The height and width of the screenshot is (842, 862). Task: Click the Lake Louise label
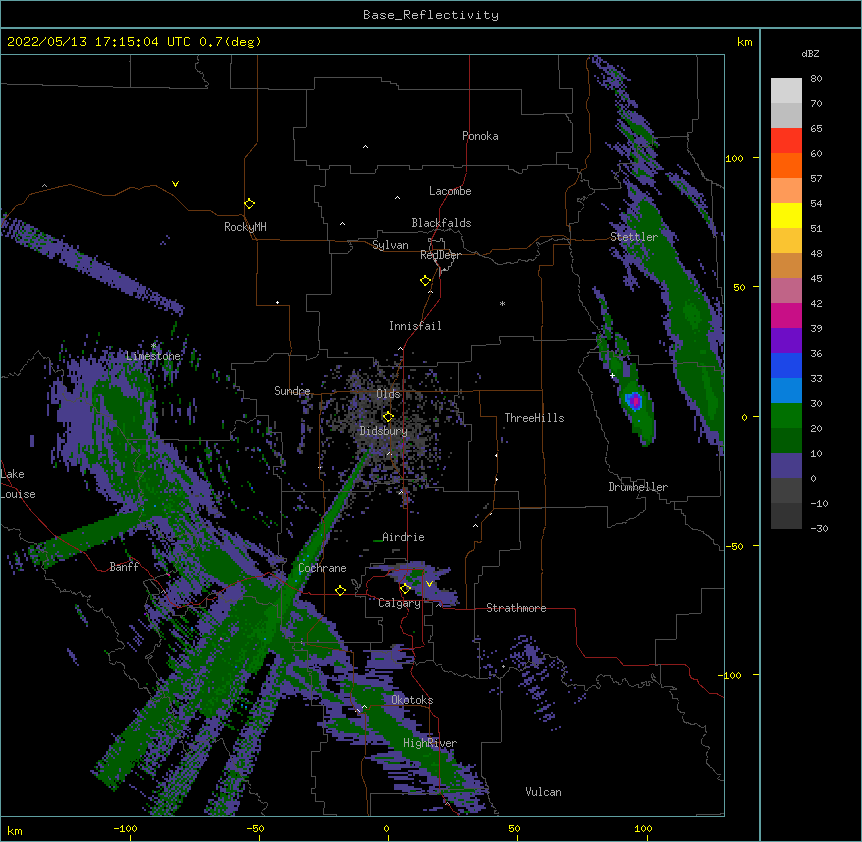18,484
